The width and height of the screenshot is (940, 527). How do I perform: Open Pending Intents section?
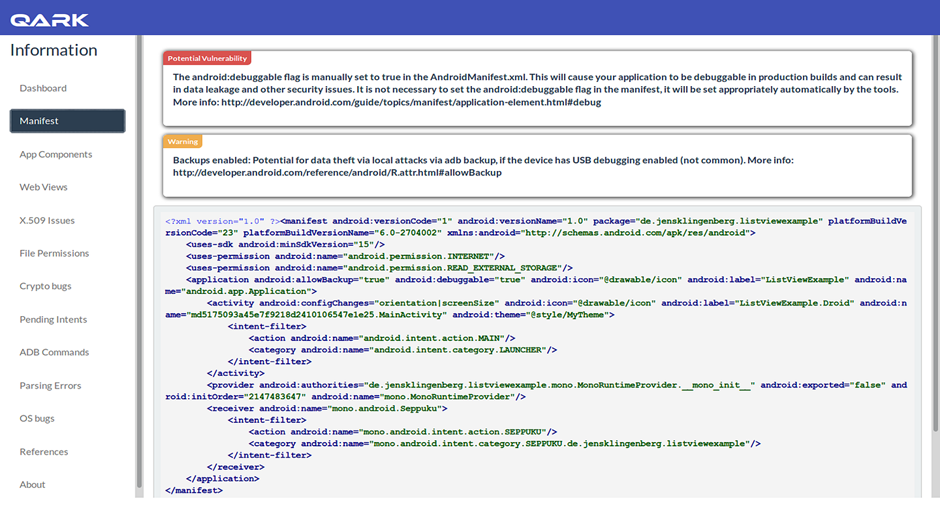(x=53, y=319)
